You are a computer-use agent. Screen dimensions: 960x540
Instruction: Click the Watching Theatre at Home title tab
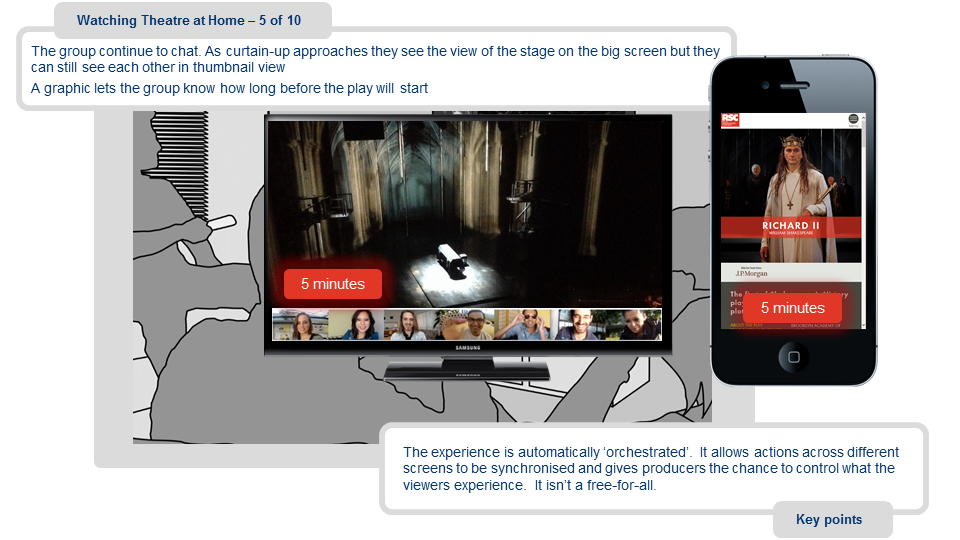pyautogui.click(x=190, y=20)
